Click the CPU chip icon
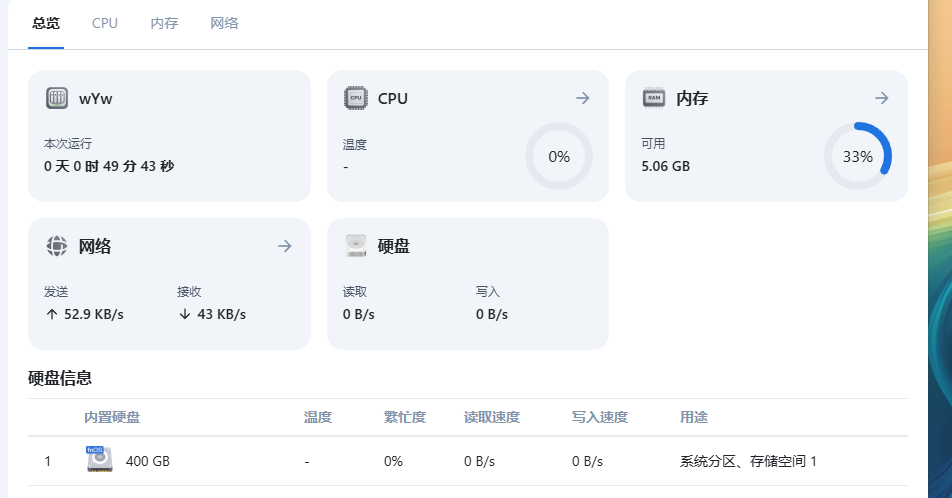Viewport: 952px width, 498px height. (x=356, y=98)
